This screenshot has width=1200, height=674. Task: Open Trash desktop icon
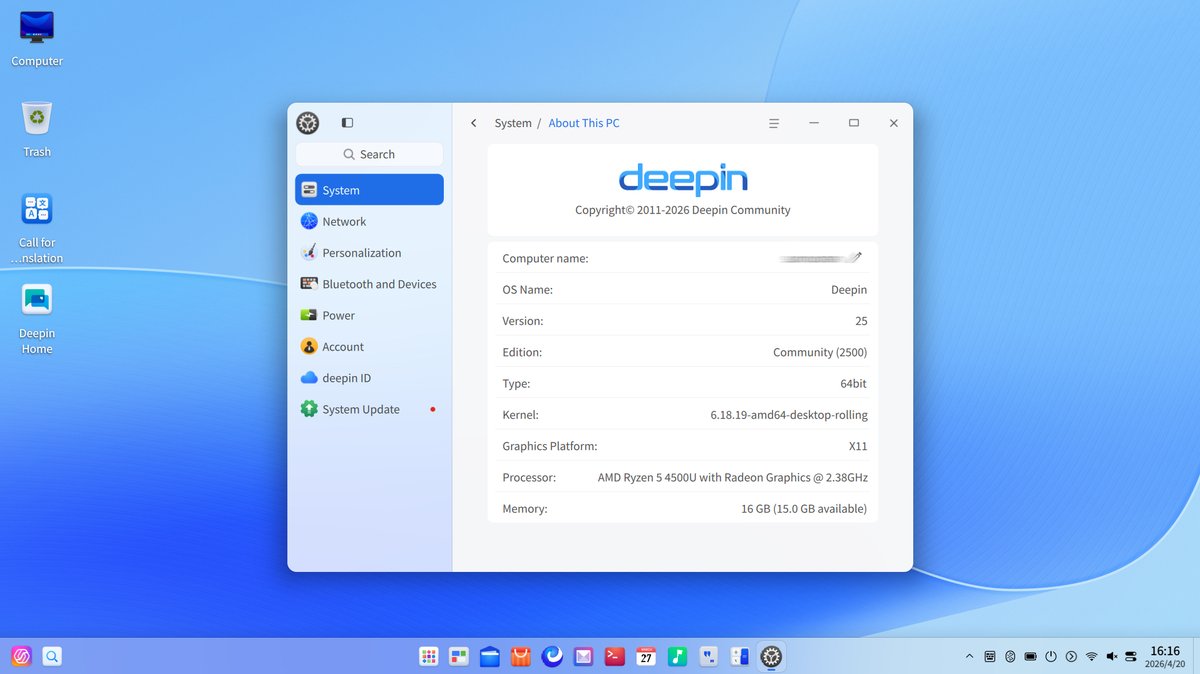coord(37,129)
